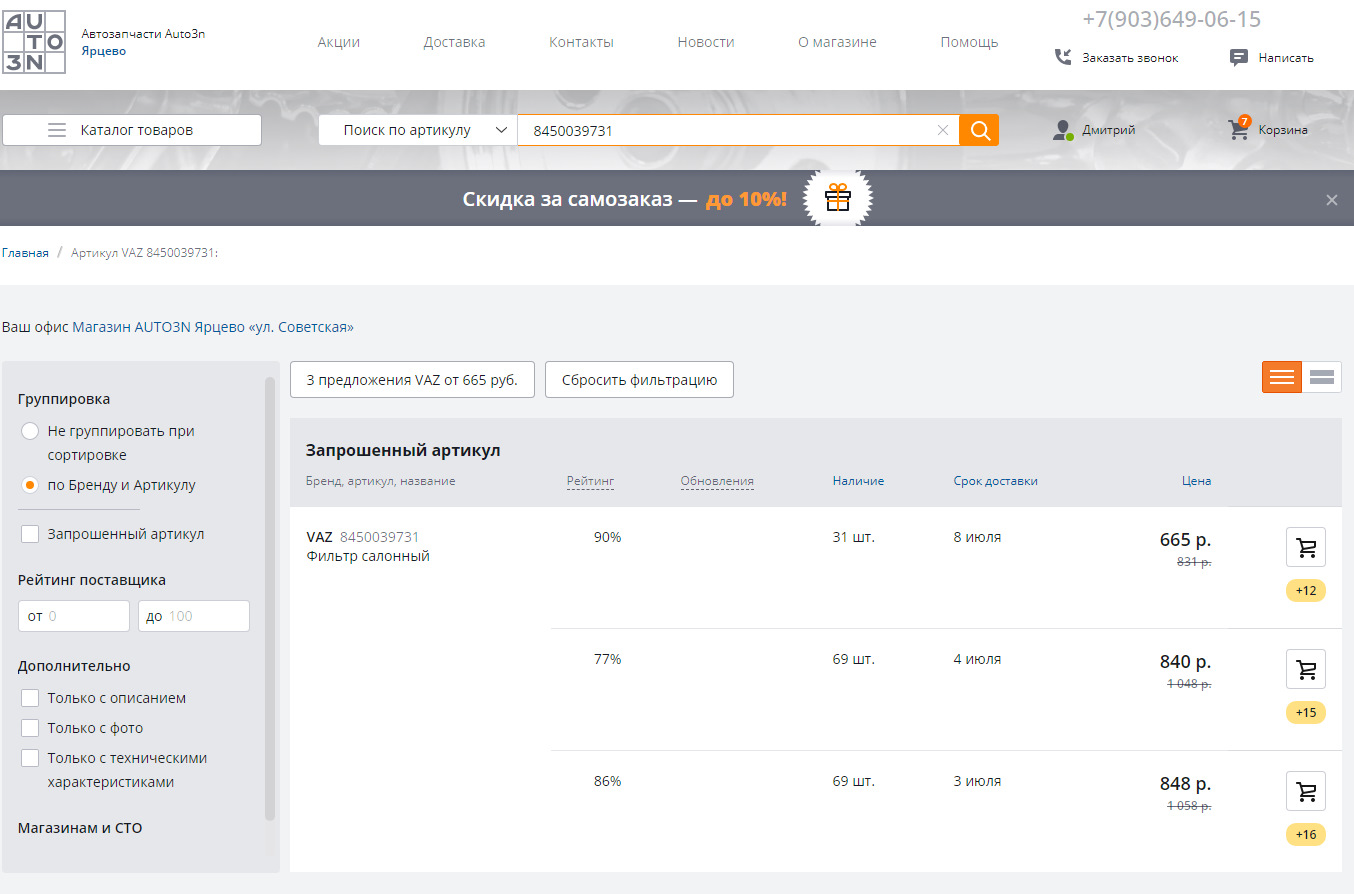Image resolution: width=1354 pixels, height=894 pixels.
Task: Click the 3 июля delivery date
Action: [x=977, y=781]
